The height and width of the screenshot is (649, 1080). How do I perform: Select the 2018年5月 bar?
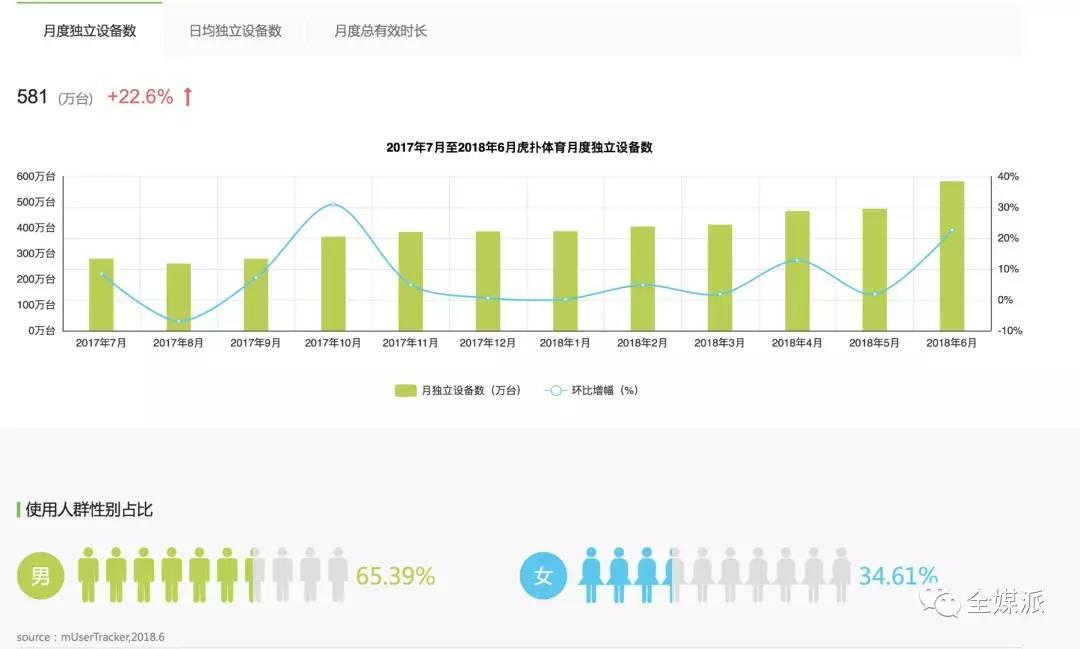click(875, 270)
